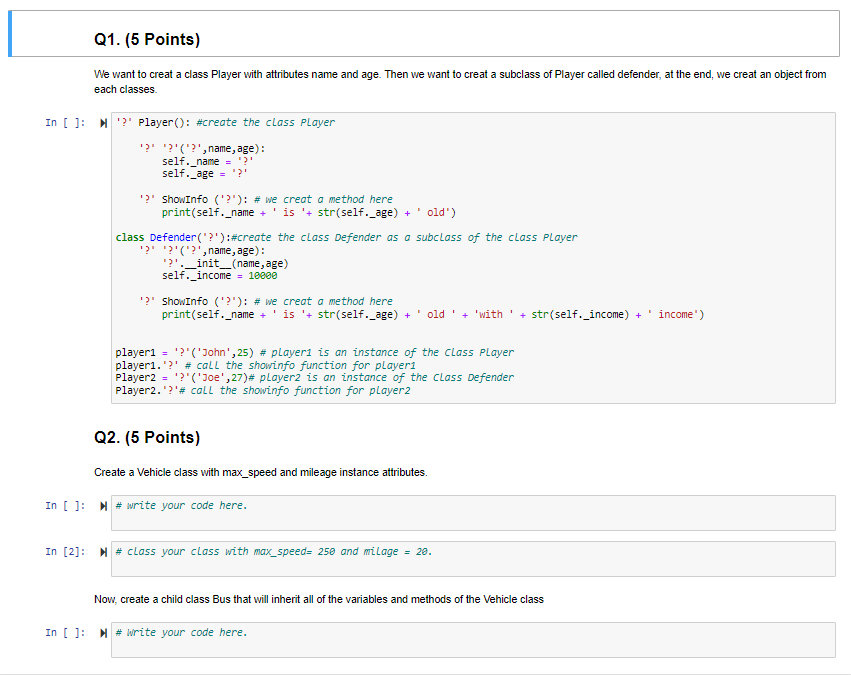Run the Bus child class code cell
This screenshot has width=851, height=675.
(102, 632)
